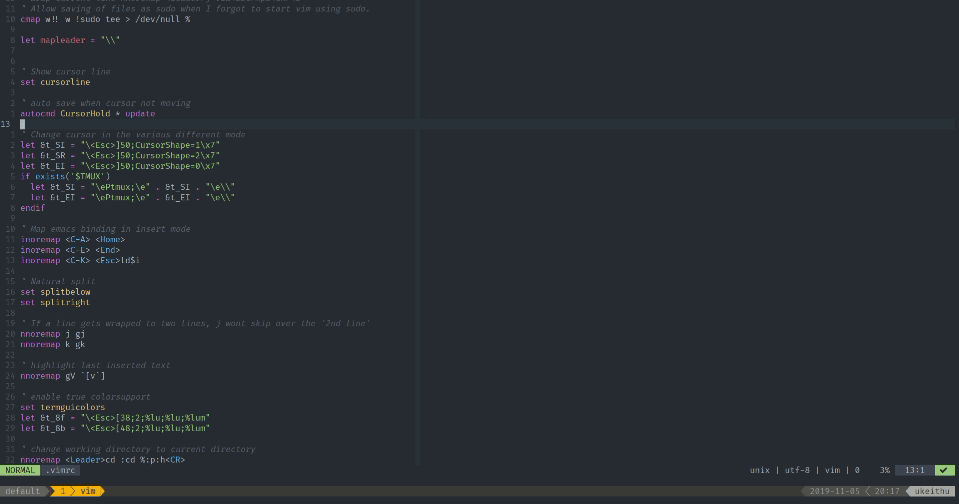The height and width of the screenshot is (504, 959).
Task: Click the comment 'enable true colorsupport'
Action: [x=85, y=396]
